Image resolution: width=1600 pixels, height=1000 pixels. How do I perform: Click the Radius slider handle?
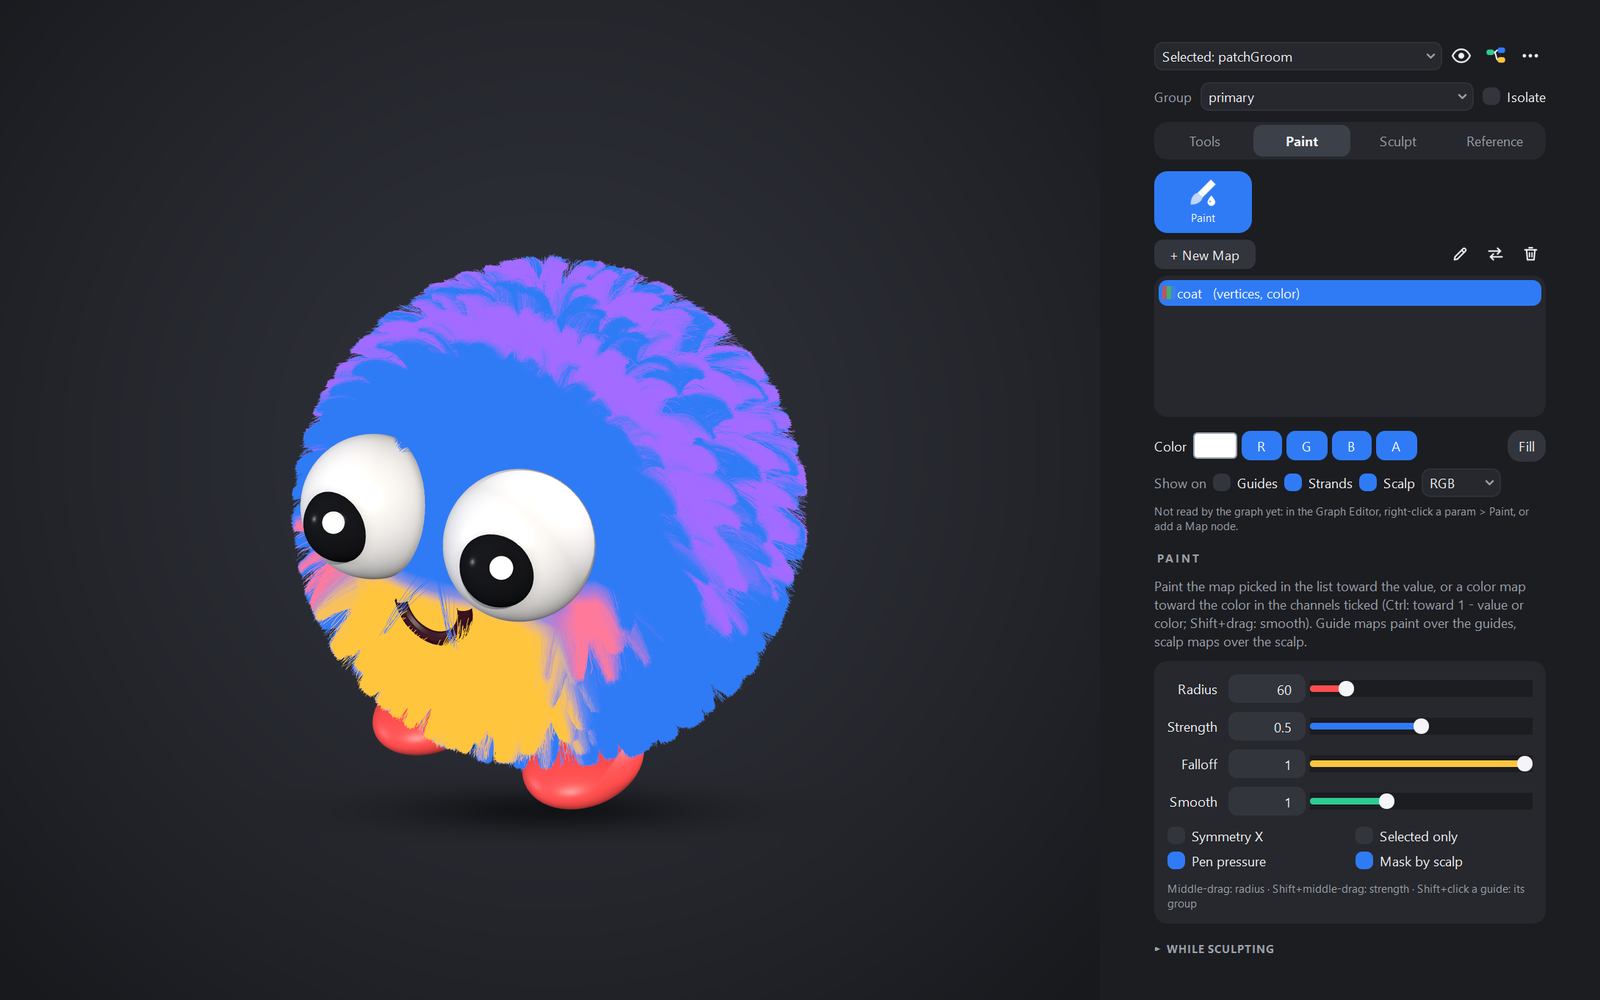1346,689
